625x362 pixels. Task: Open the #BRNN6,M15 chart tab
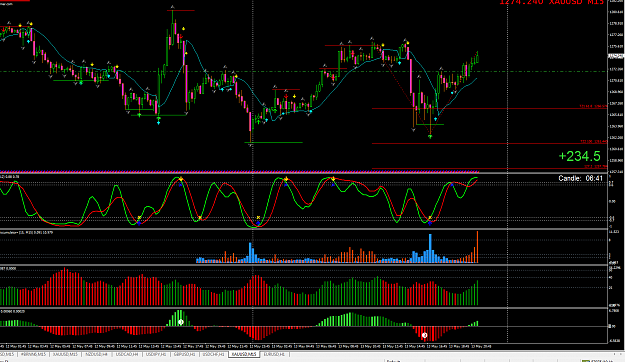coord(33,354)
